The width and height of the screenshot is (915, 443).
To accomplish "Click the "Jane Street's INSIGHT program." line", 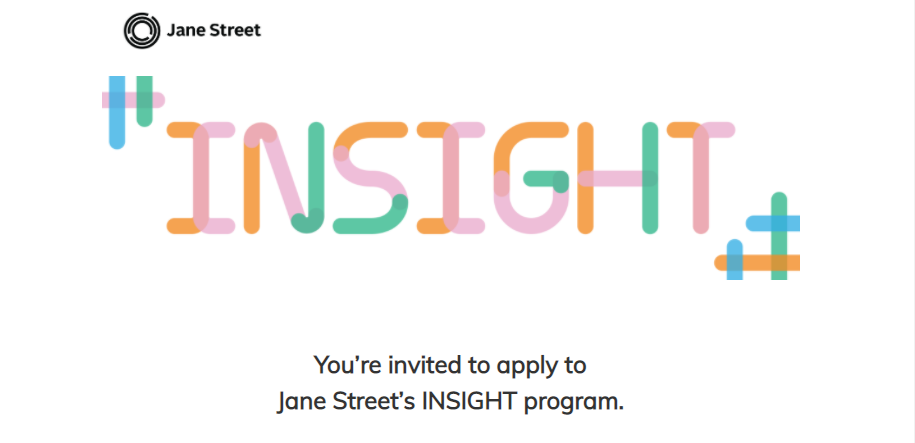I will pos(450,402).
